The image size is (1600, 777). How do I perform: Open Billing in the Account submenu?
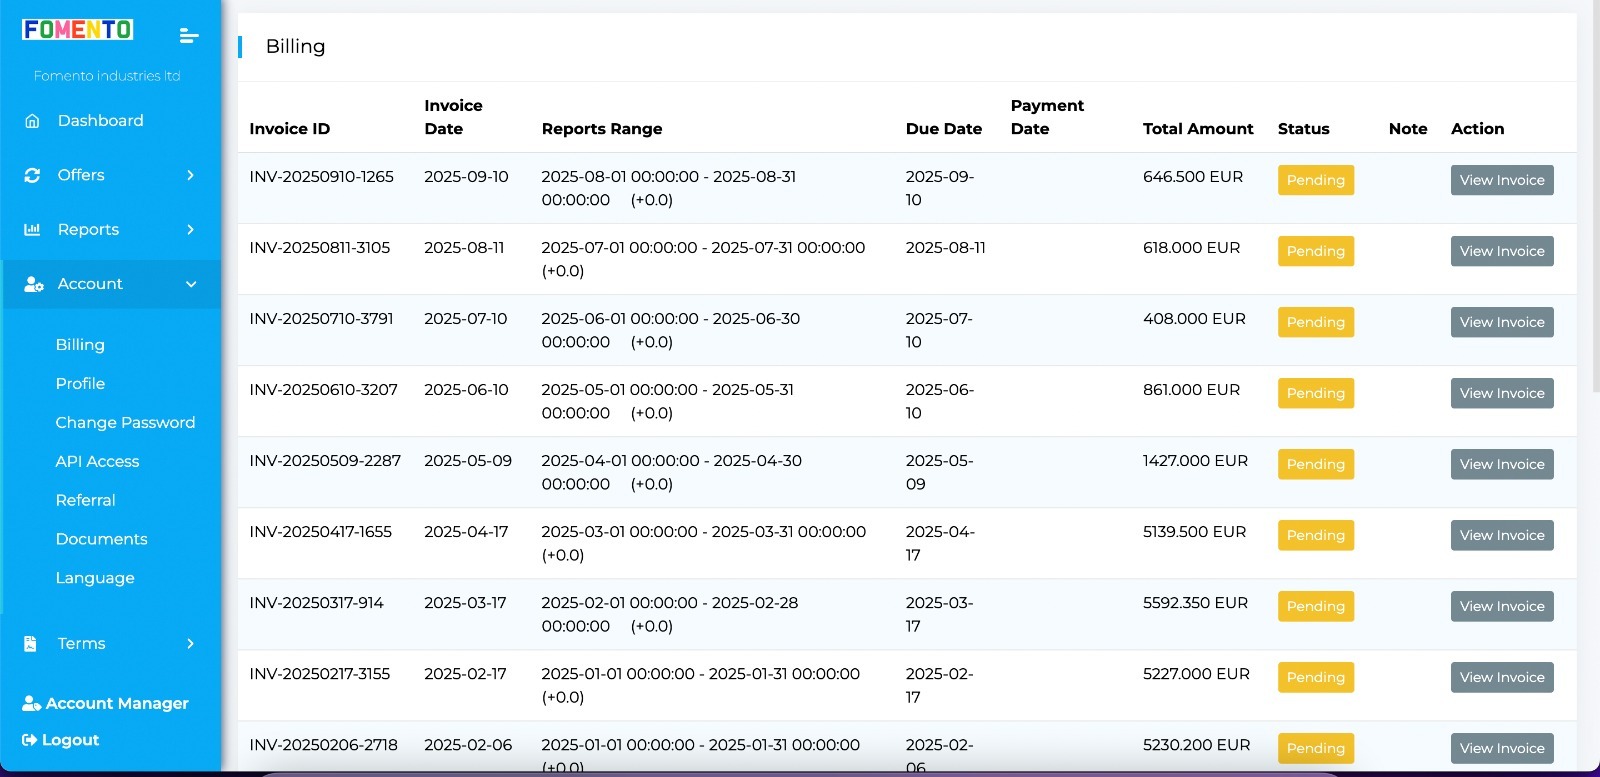coord(80,345)
